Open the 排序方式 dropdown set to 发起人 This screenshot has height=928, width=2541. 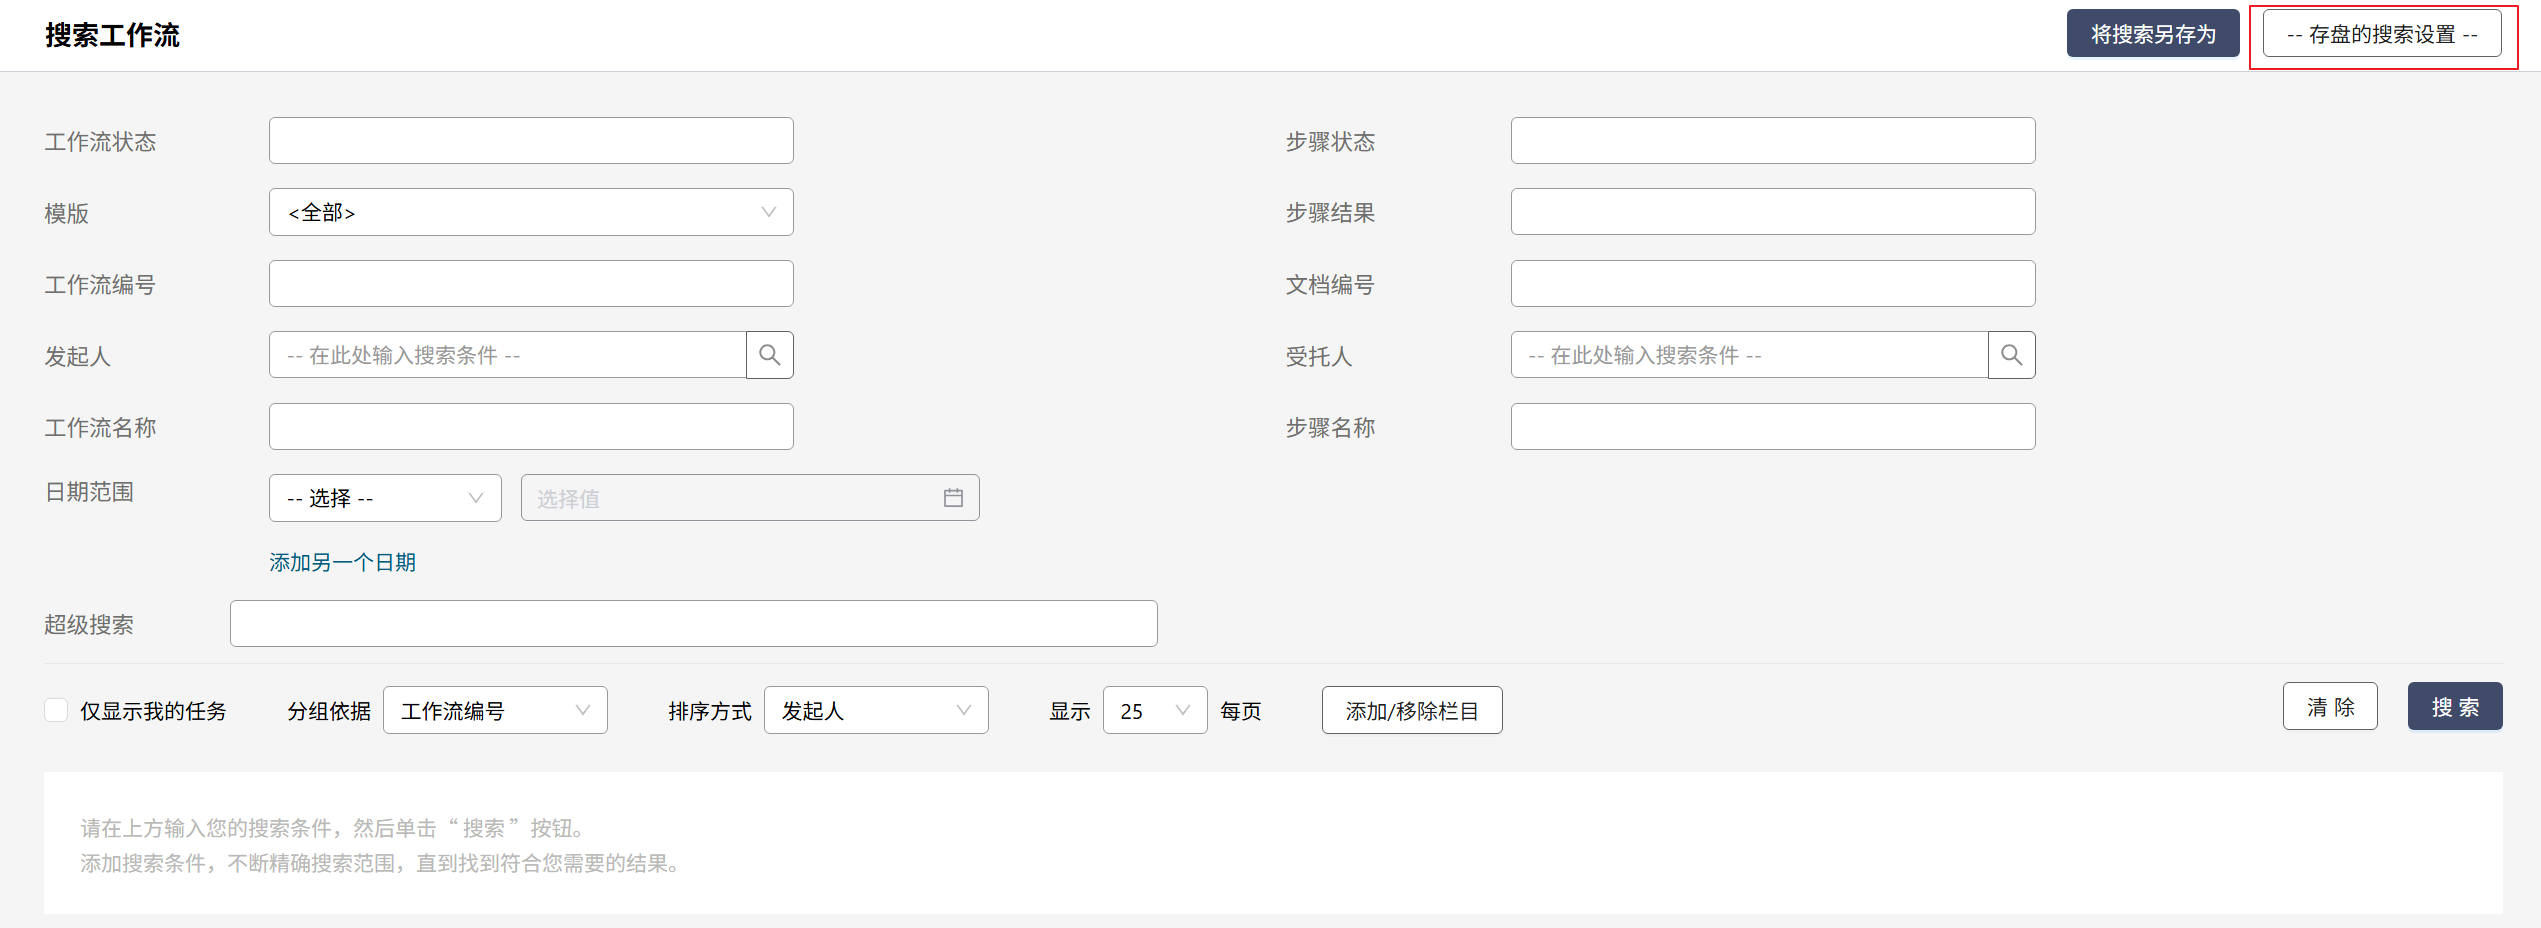875,711
